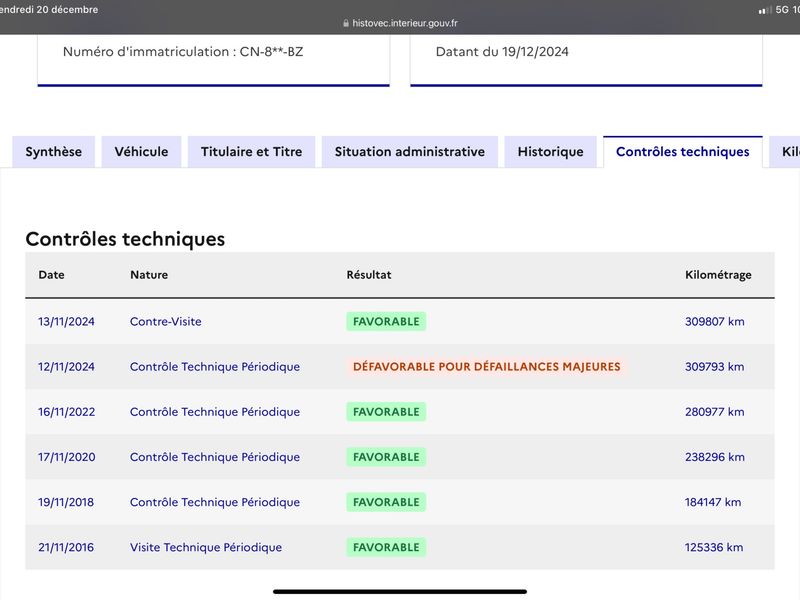This screenshot has width=800, height=600.
Task: Click the Contrôles techniques section heading
Action: click(125, 239)
